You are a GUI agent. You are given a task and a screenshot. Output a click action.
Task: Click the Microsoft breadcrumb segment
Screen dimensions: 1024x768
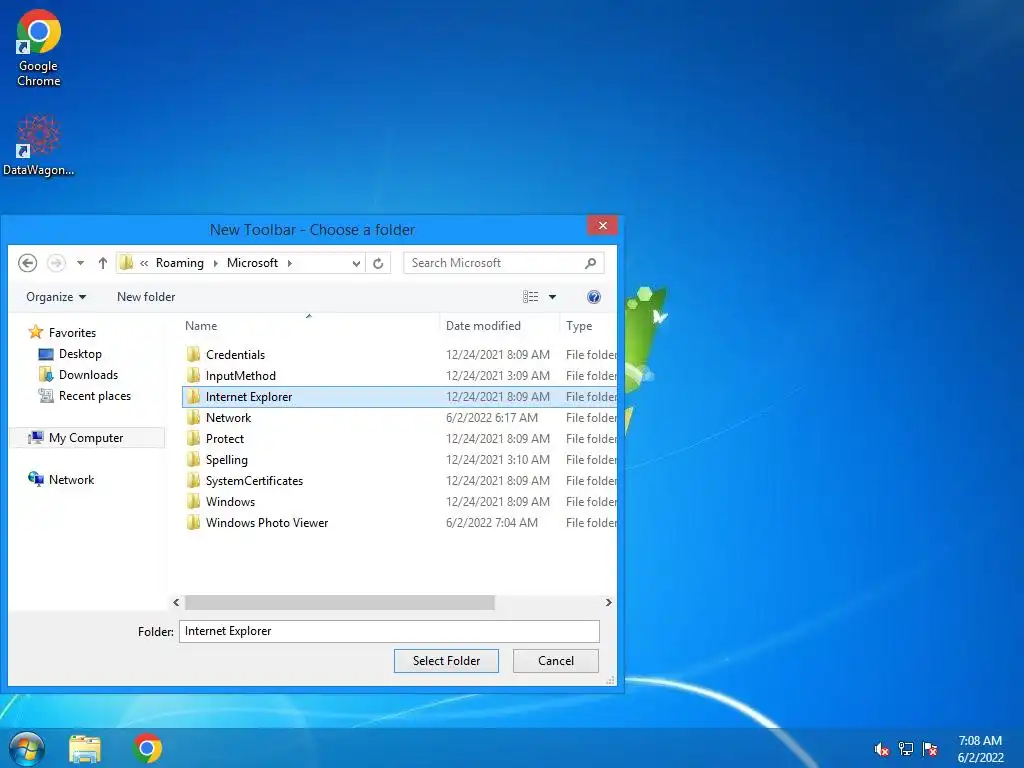(252, 263)
